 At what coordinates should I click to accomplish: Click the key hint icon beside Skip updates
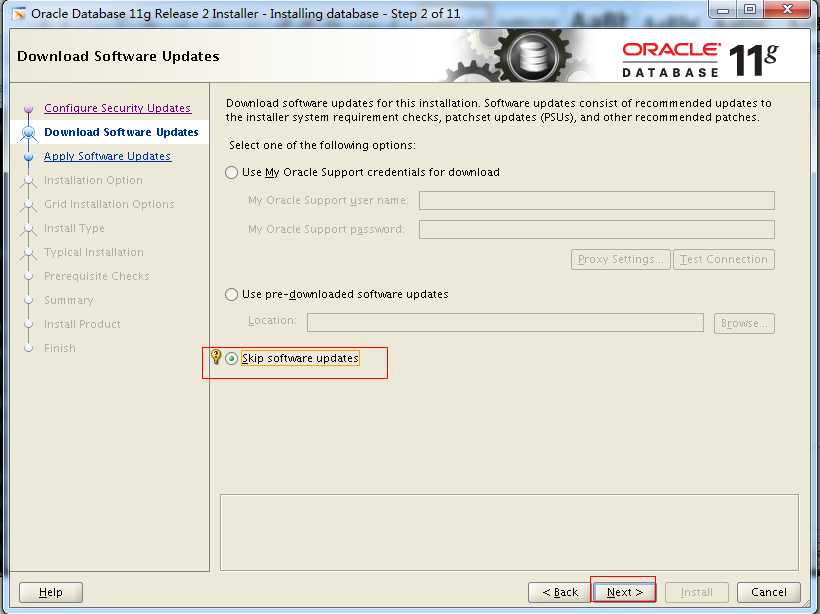[x=215, y=357]
